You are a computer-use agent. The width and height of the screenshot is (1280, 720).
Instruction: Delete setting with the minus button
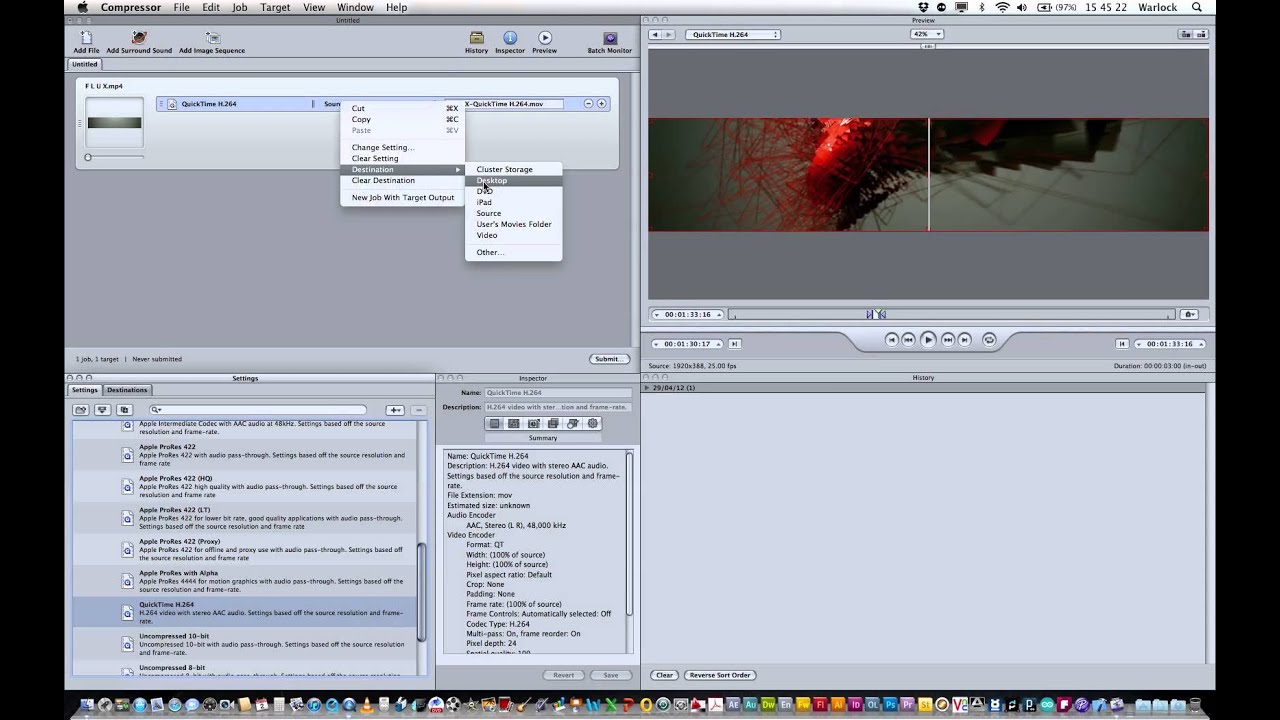pyautogui.click(x=419, y=410)
